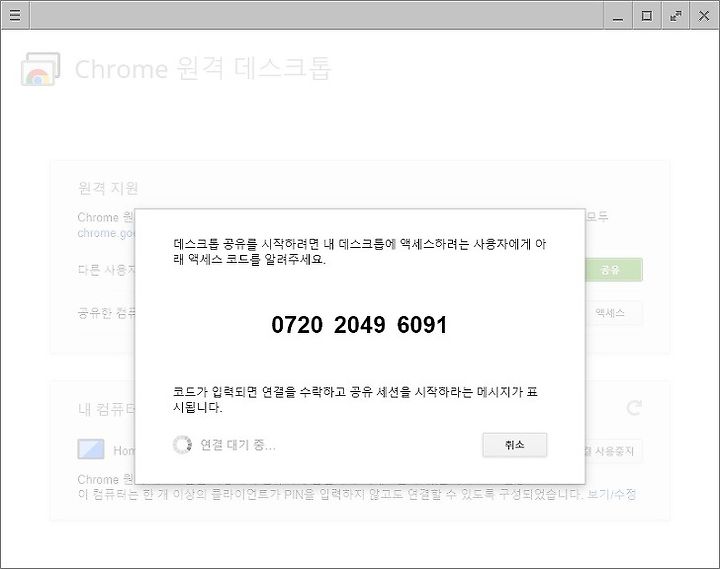Toggle fullscreen with the diagonal arrows icon
Image resolution: width=720 pixels, height=569 pixels.
(x=675, y=16)
